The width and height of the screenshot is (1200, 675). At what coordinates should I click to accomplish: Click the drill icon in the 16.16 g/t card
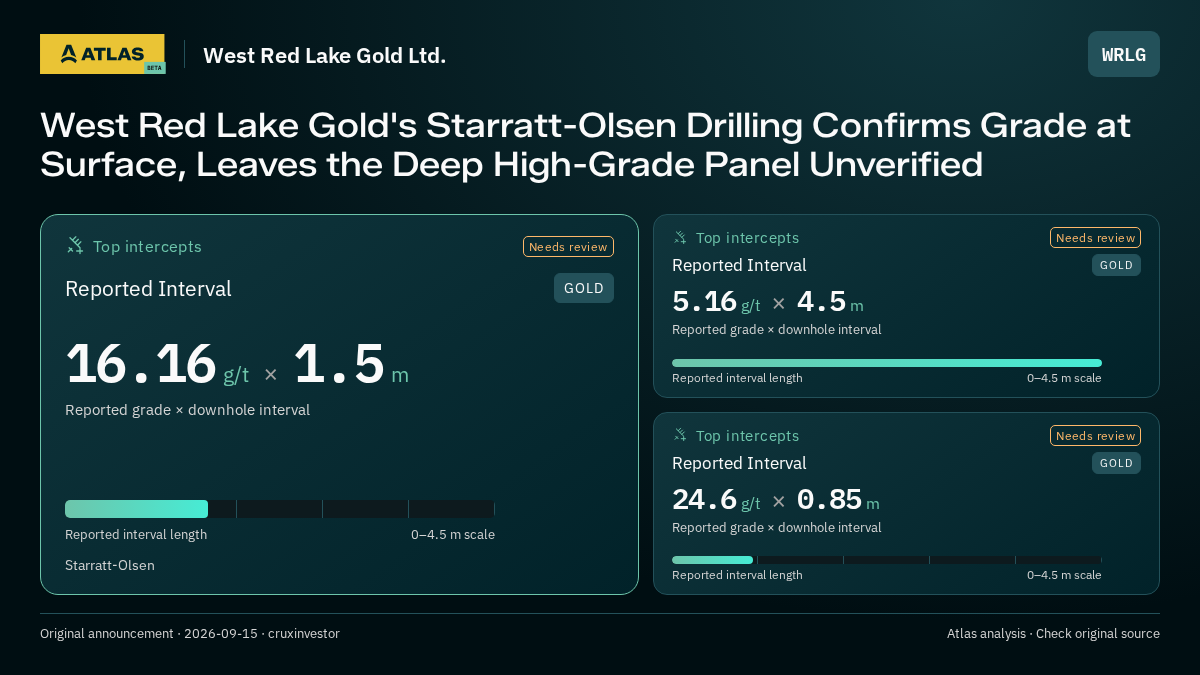(74, 246)
